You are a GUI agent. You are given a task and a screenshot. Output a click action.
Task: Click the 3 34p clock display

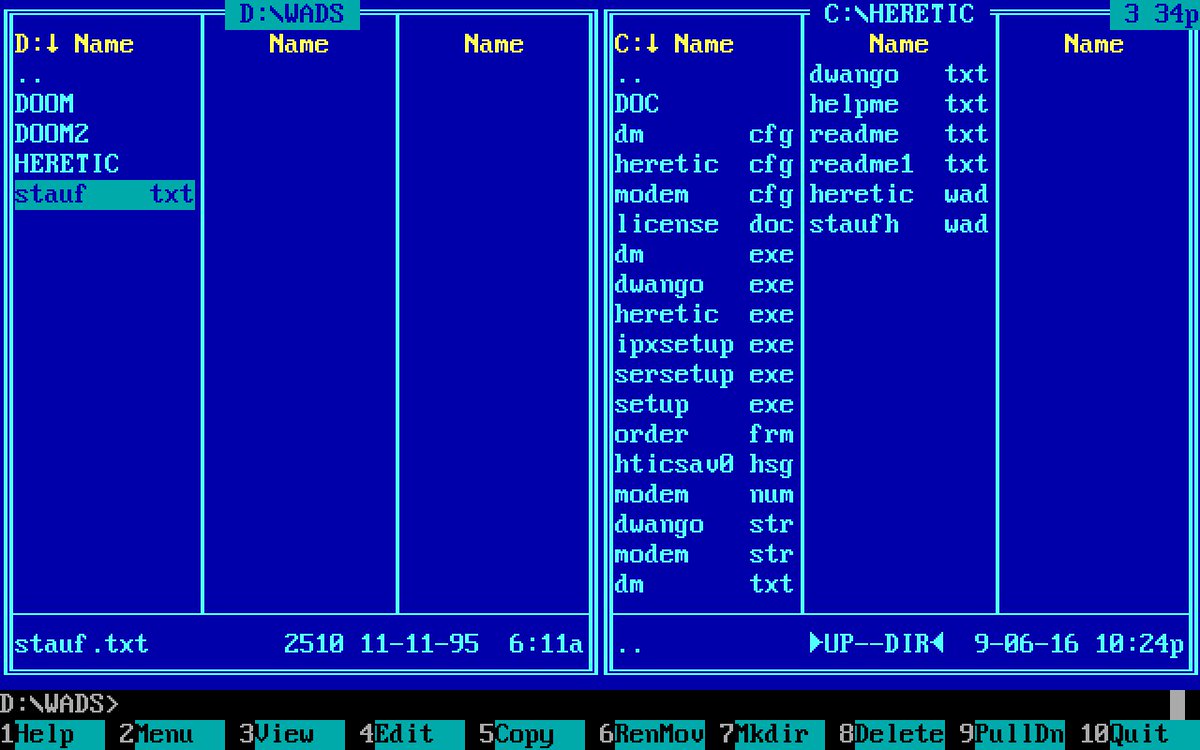click(x=1155, y=14)
